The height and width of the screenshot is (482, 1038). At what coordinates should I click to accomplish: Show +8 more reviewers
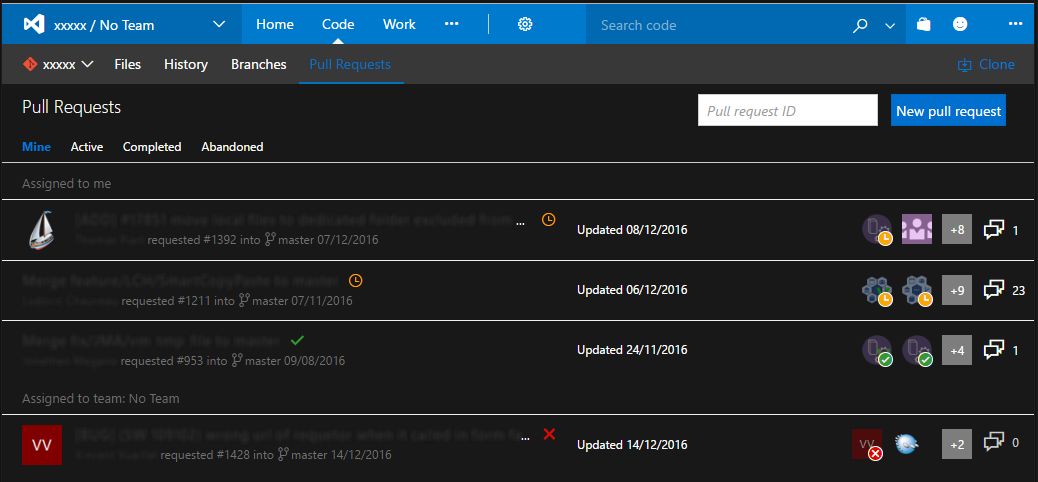tap(957, 230)
